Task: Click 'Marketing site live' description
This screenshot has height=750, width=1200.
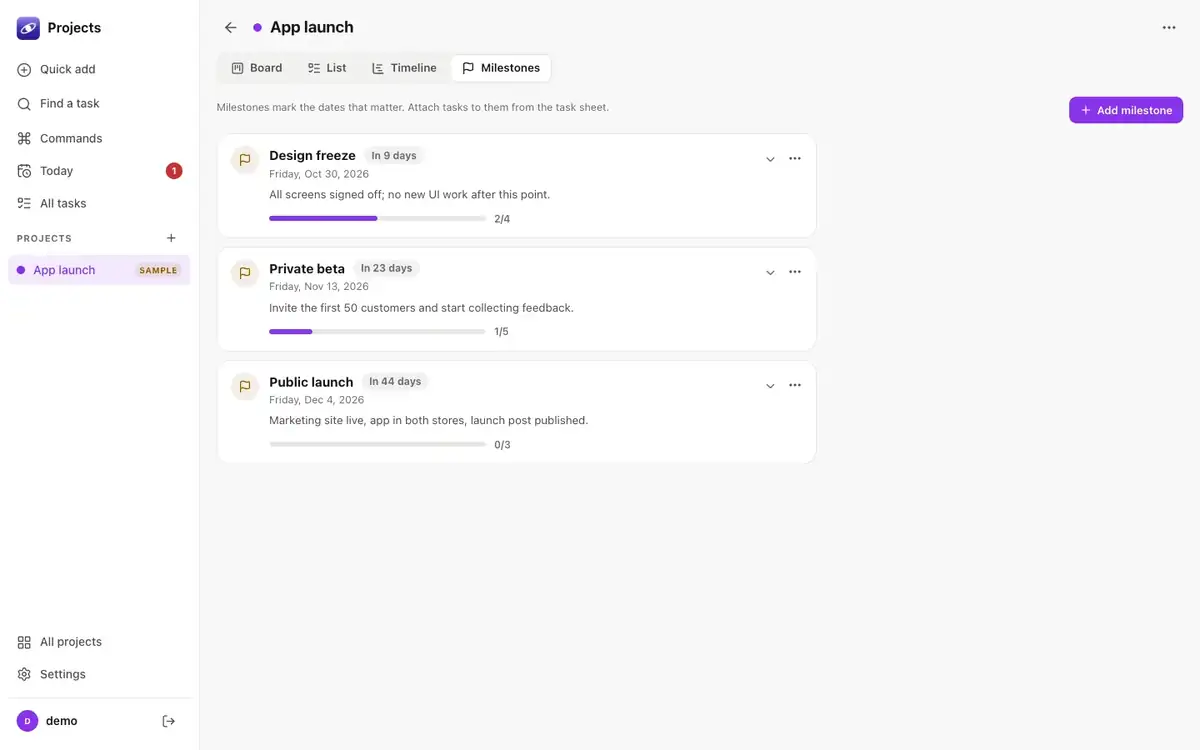Action: point(428,421)
